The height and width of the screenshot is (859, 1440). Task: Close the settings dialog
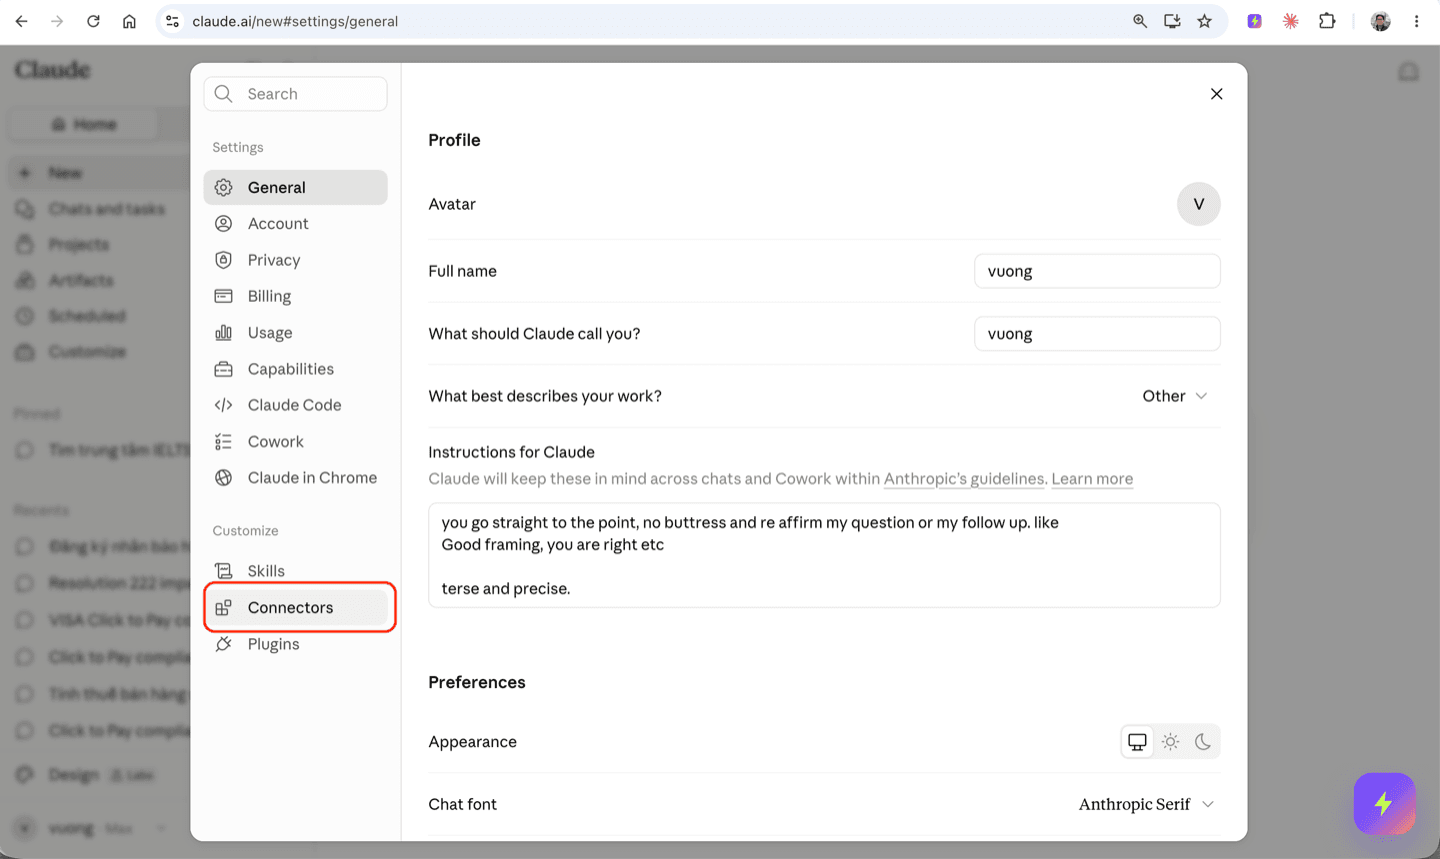coord(1216,94)
